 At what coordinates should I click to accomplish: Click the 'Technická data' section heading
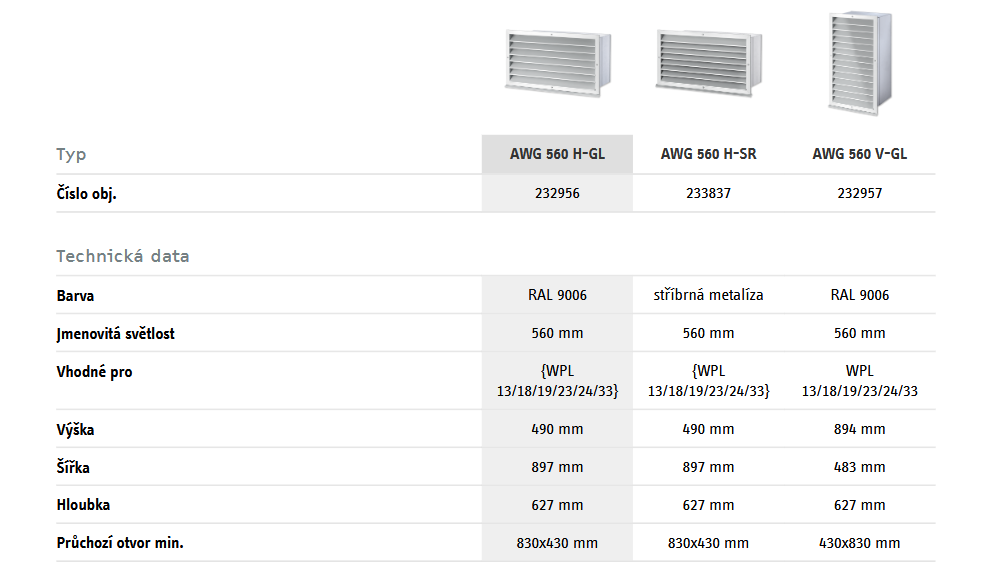point(122,256)
